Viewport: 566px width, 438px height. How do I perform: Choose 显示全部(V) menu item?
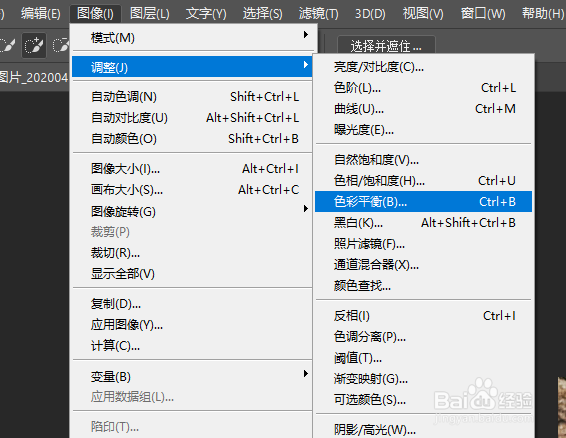192,274
